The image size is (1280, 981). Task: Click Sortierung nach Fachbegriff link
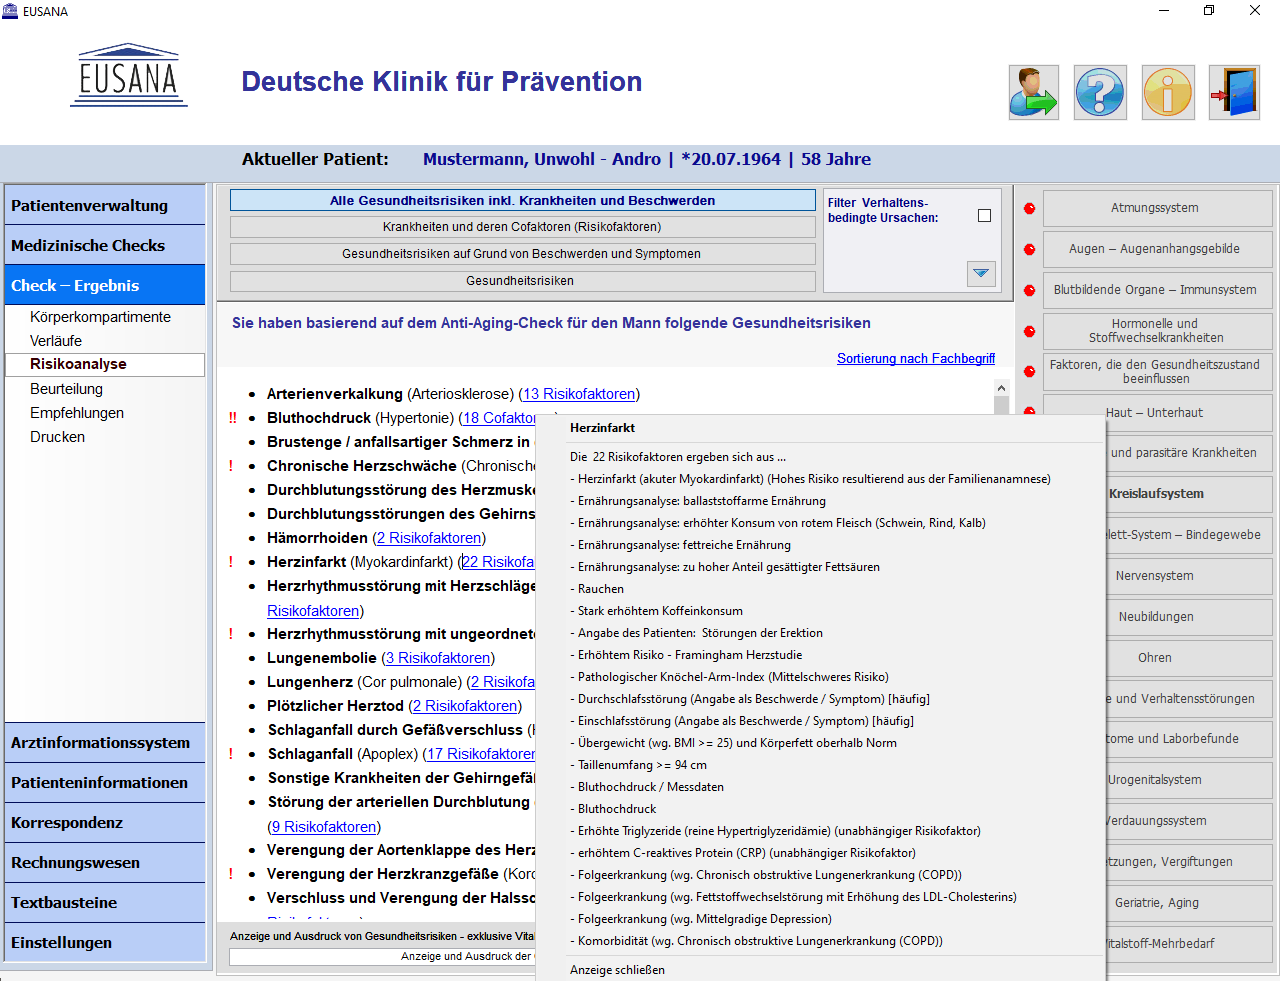(916, 358)
